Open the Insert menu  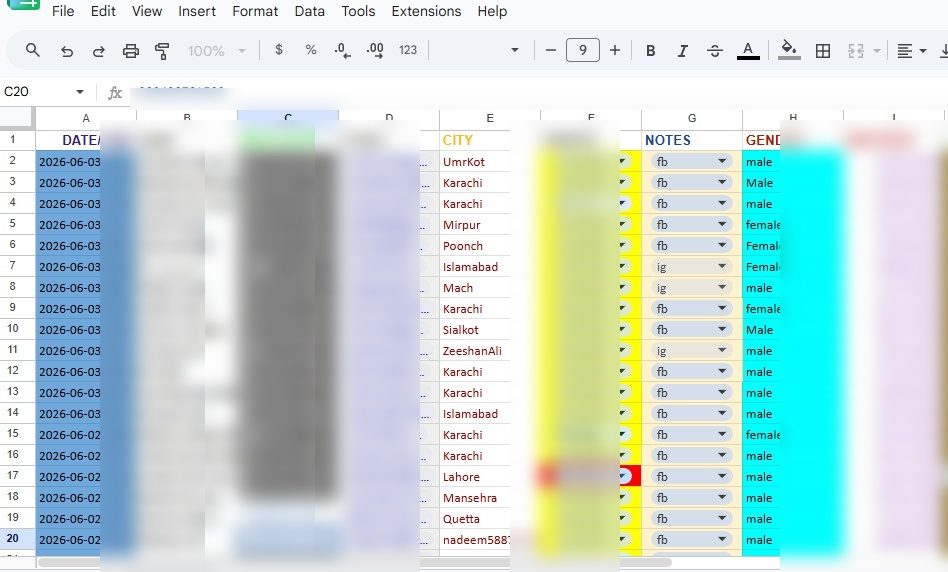coord(197,11)
